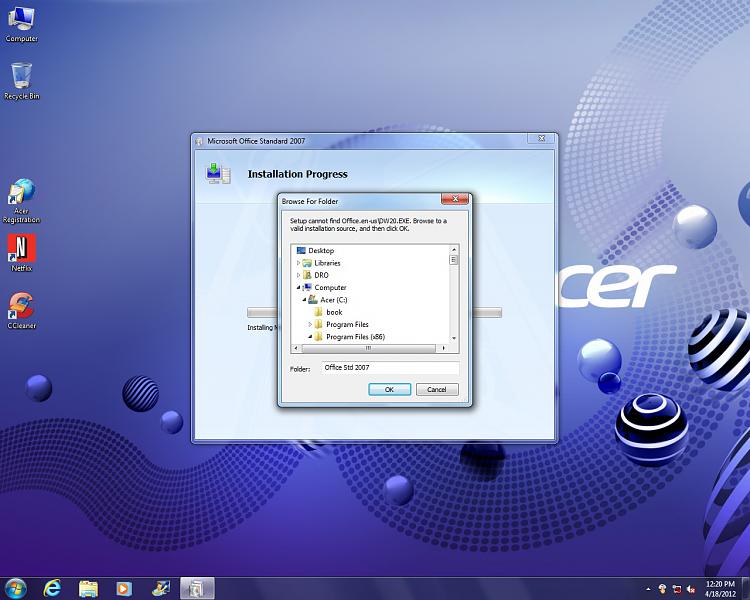
Task: Expand the Libraries tree node
Action: 298,263
